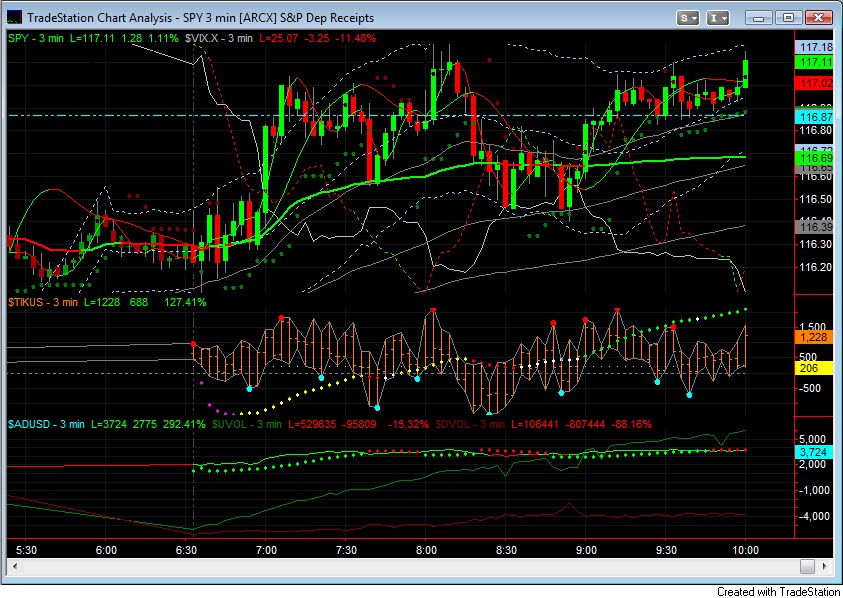
Task: Click the orange 1,228 tick marker
Action: coord(815,337)
